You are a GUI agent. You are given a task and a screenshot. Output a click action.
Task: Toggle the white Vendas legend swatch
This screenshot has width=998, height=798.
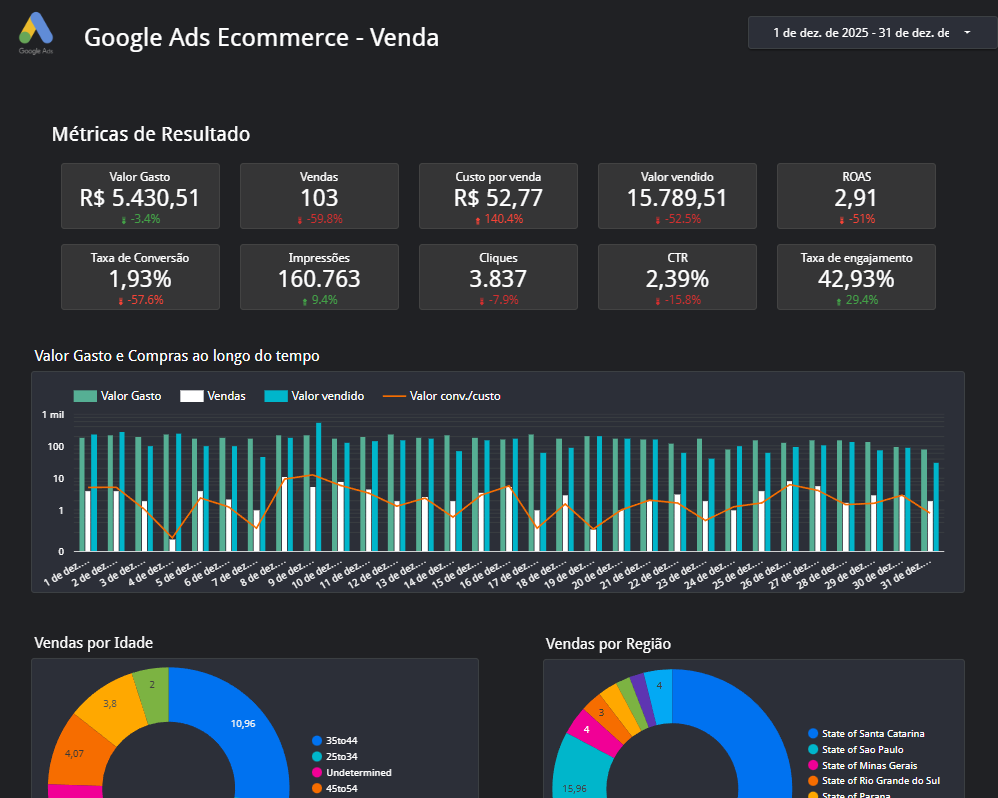pyautogui.click(x=192, y=396)
